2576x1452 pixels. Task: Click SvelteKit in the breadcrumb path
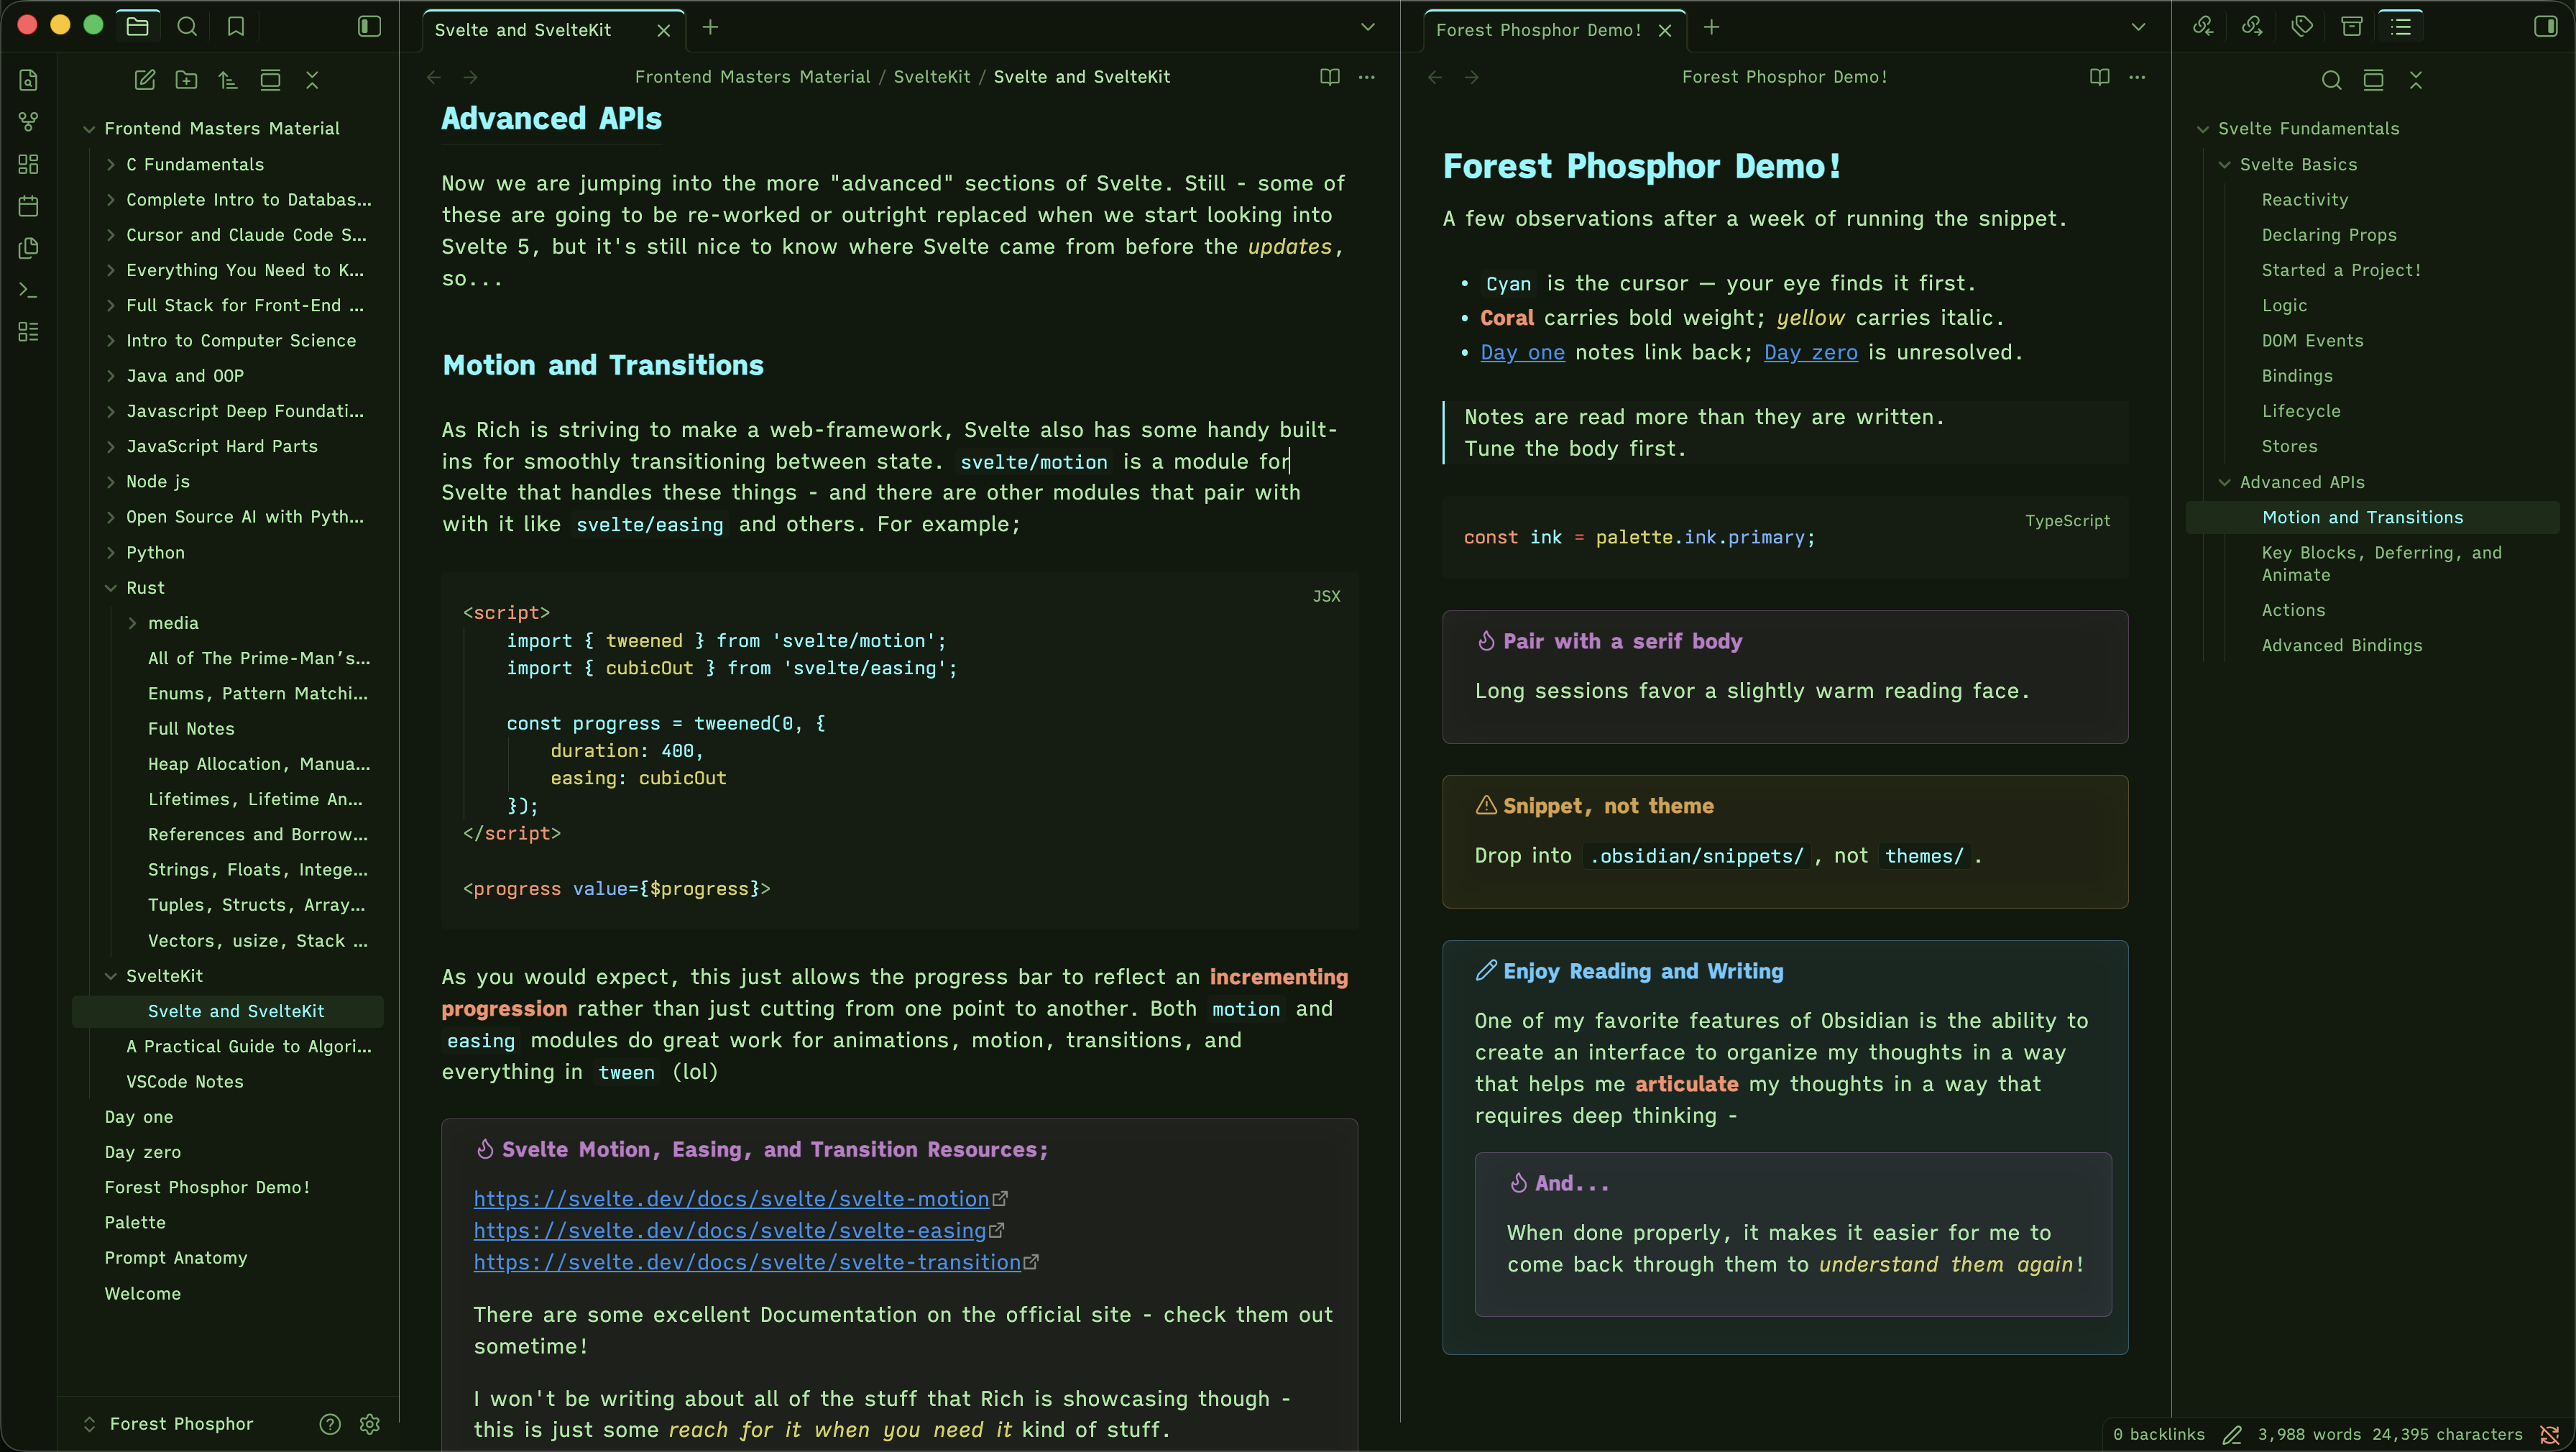point(931,77)
